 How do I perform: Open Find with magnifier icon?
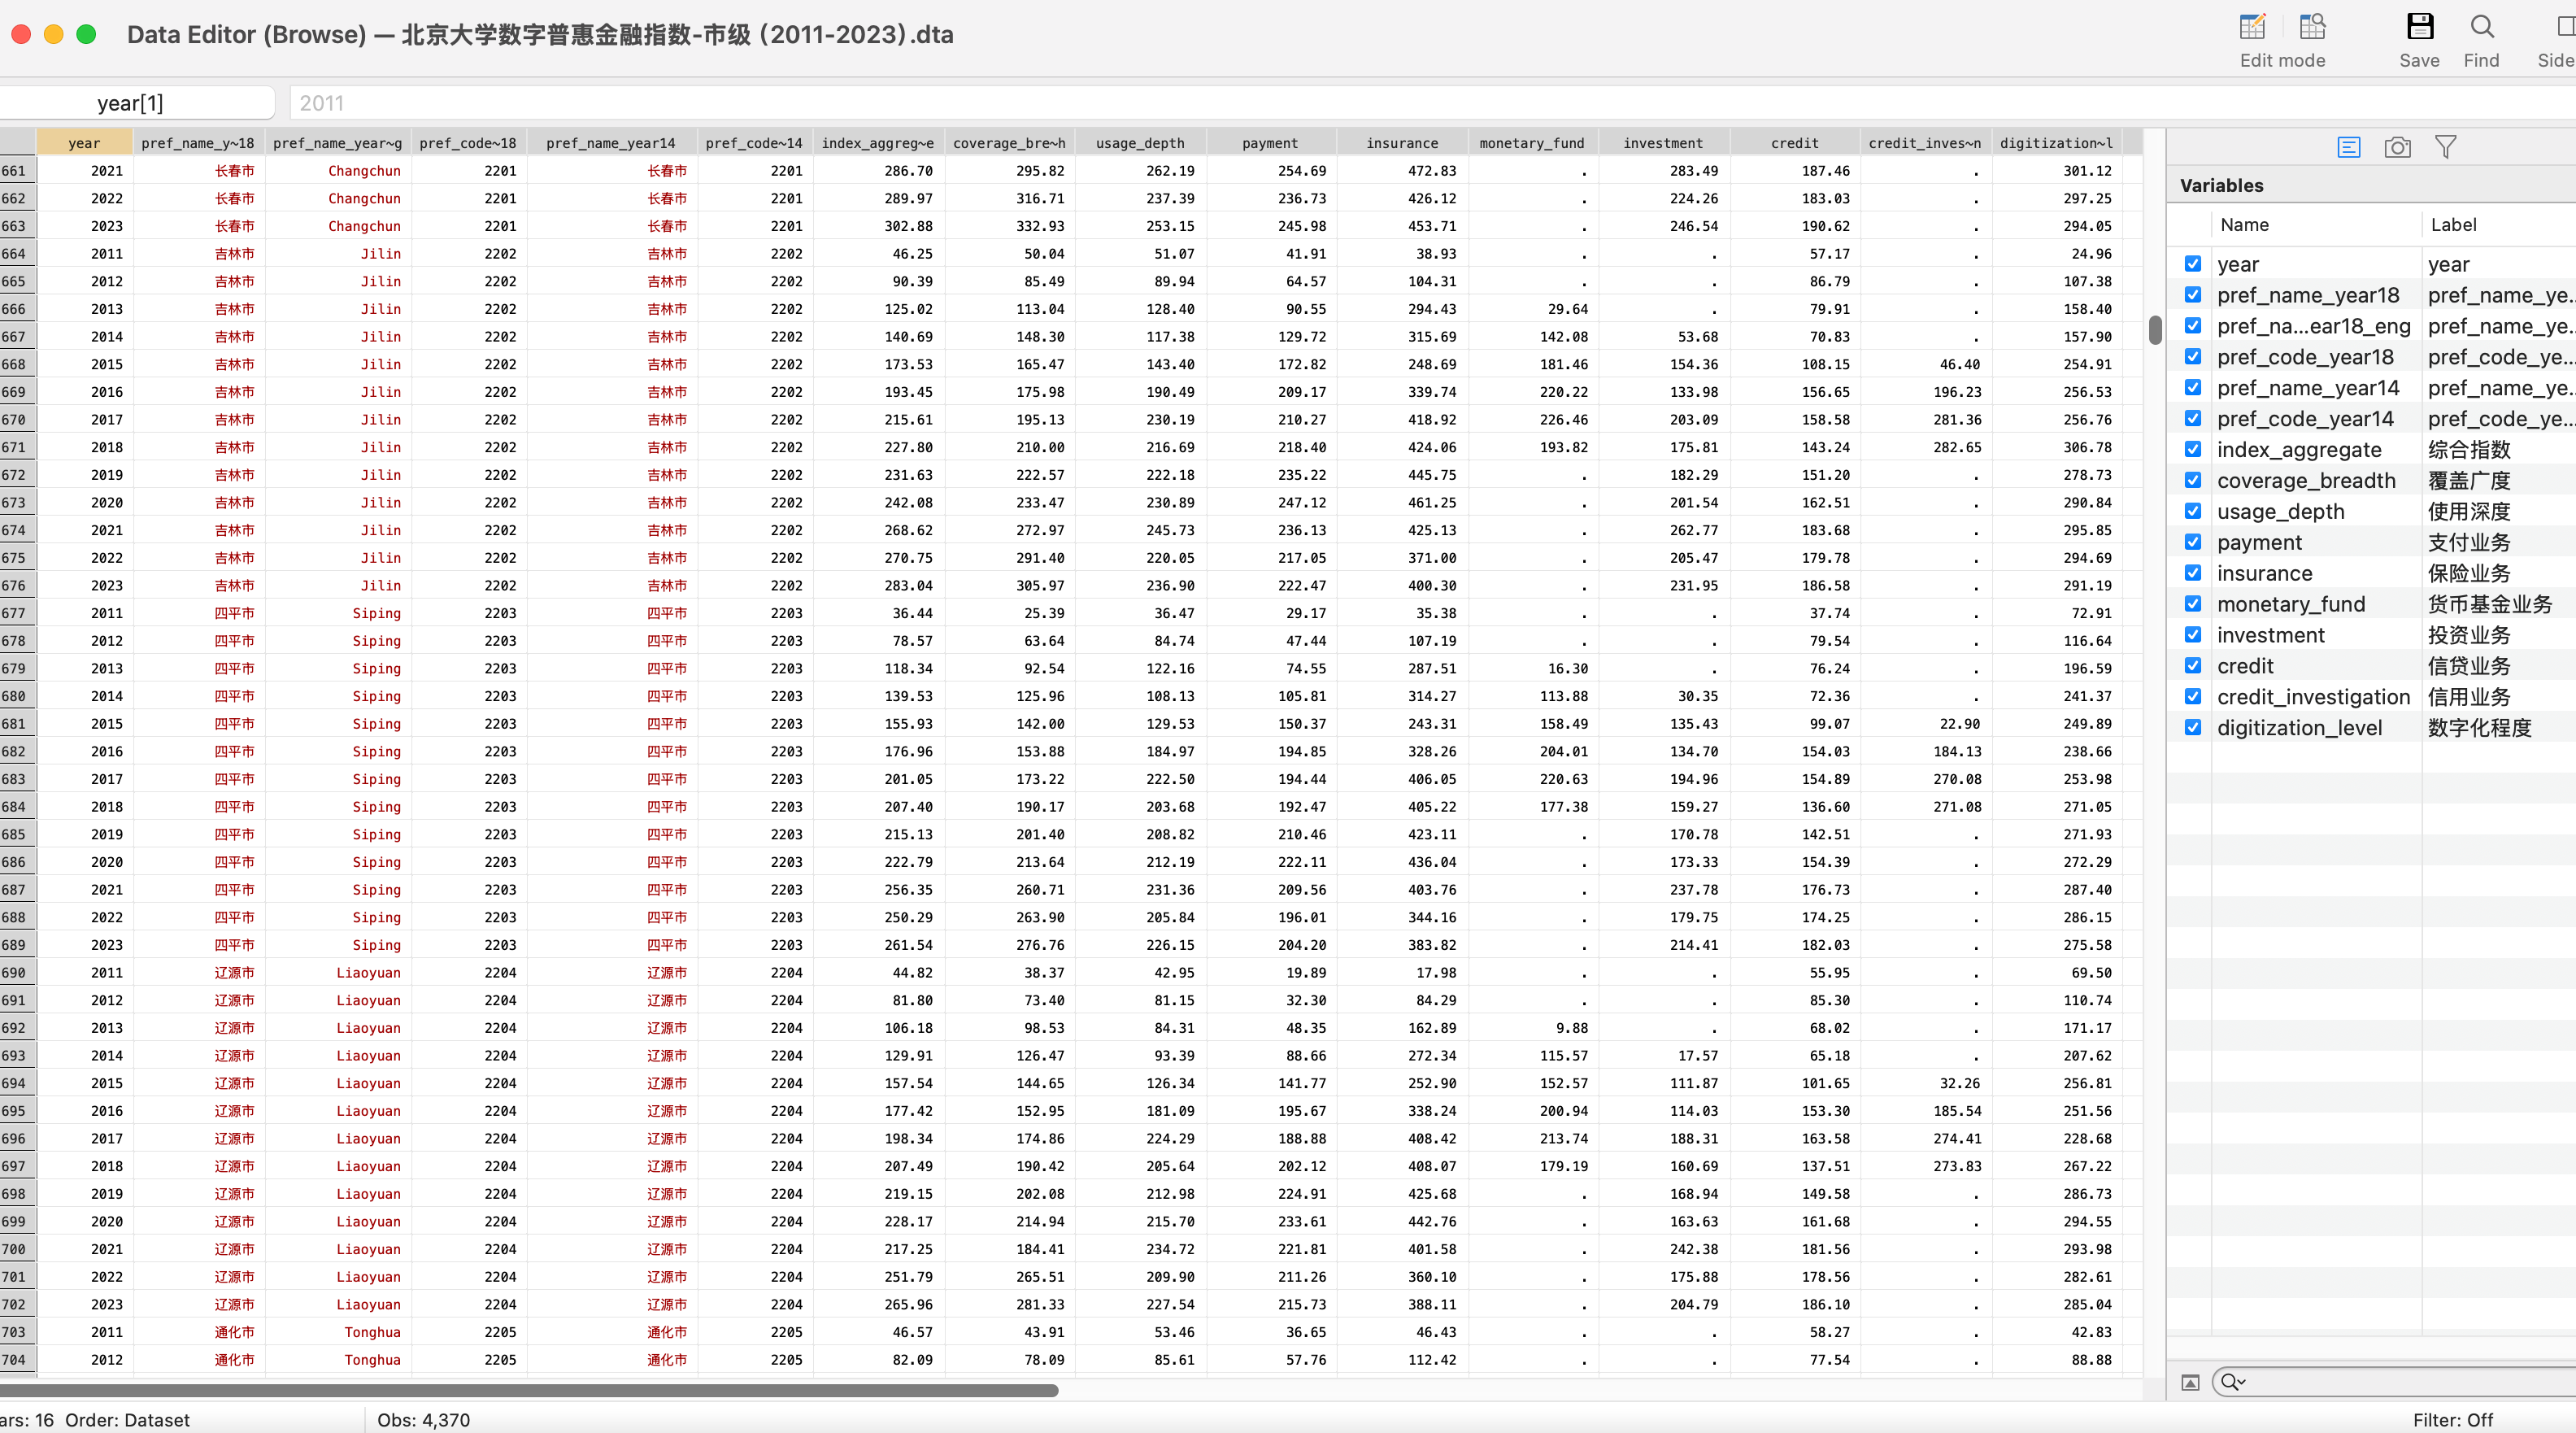pos(2481,27)
